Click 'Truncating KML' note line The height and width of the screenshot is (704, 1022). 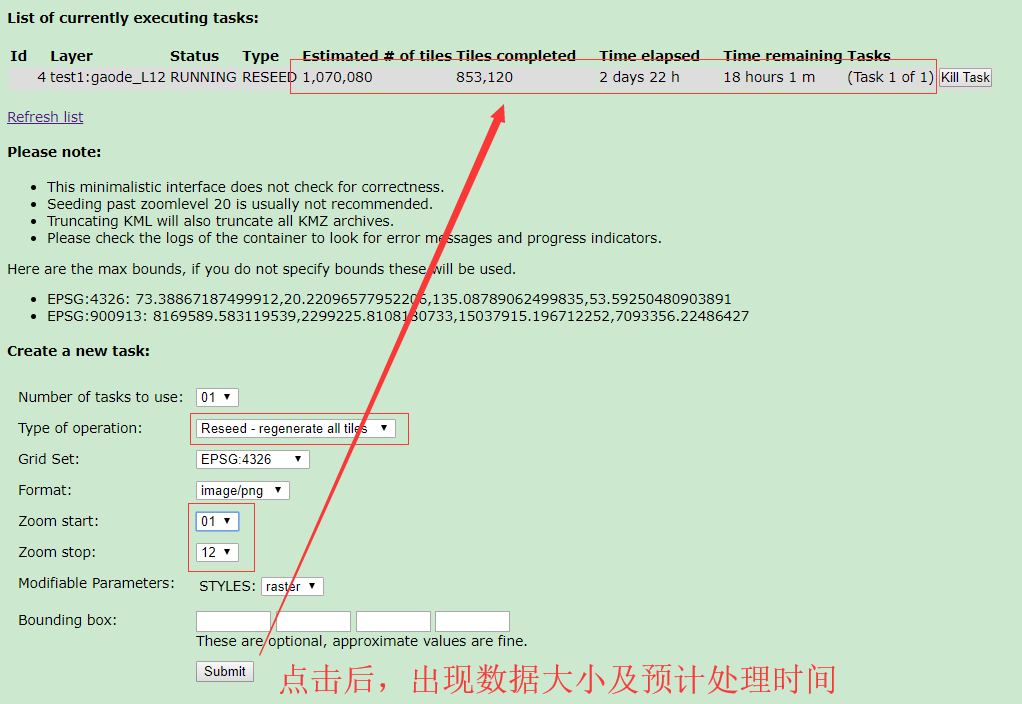(x=220, y=221)
